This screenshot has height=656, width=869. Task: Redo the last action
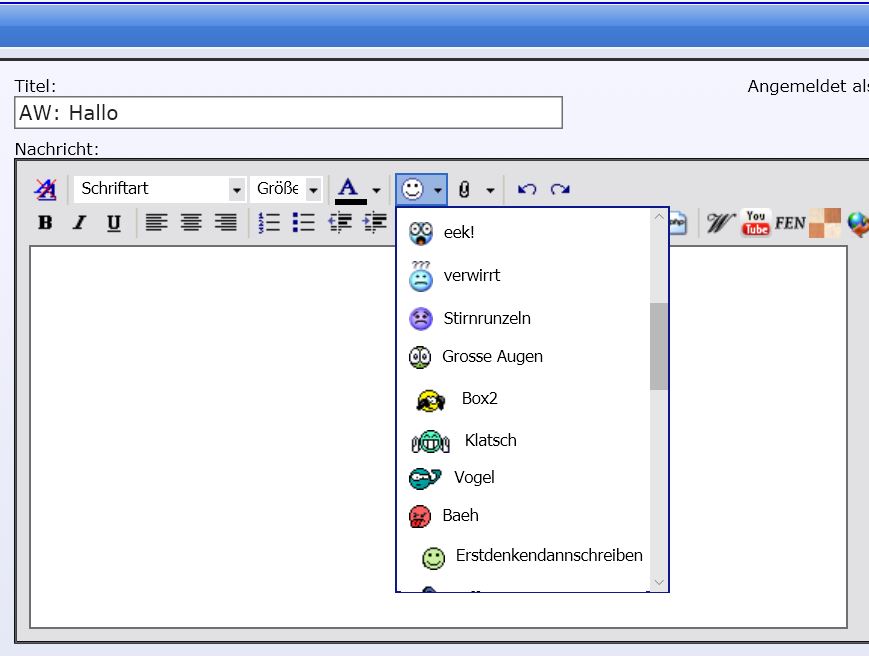560,189
